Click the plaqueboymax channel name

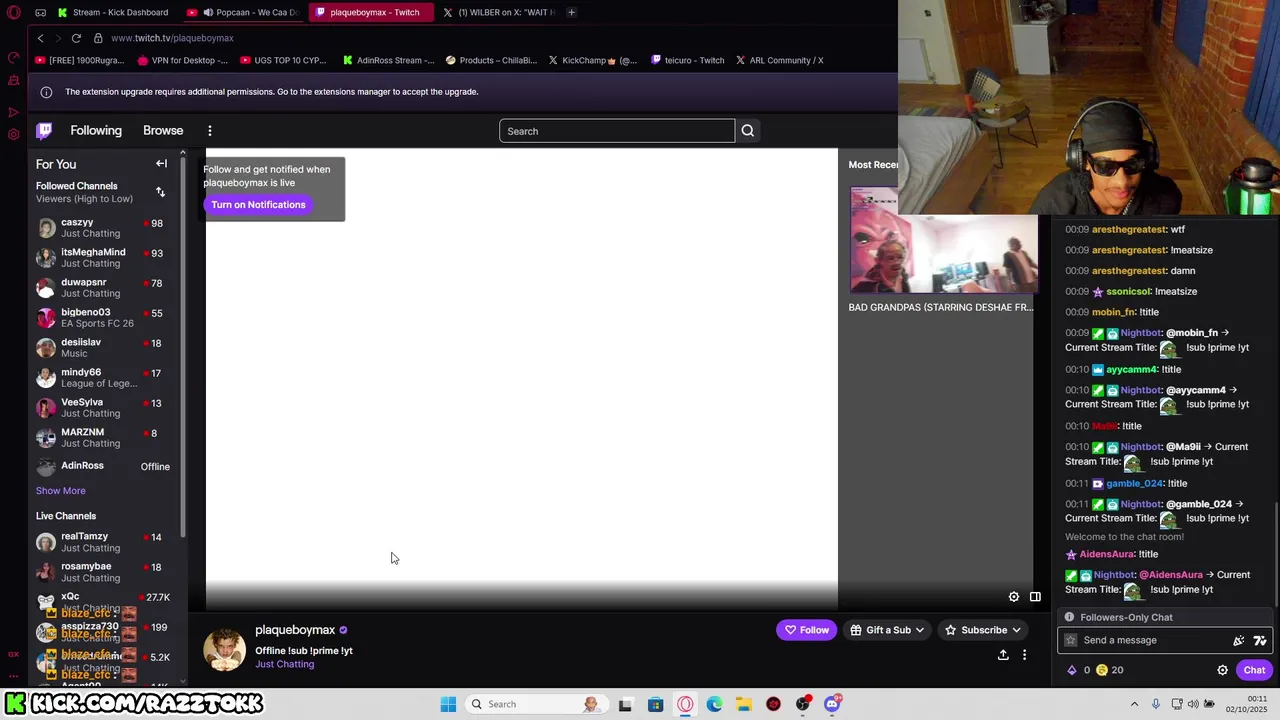[x=295, y=630]
